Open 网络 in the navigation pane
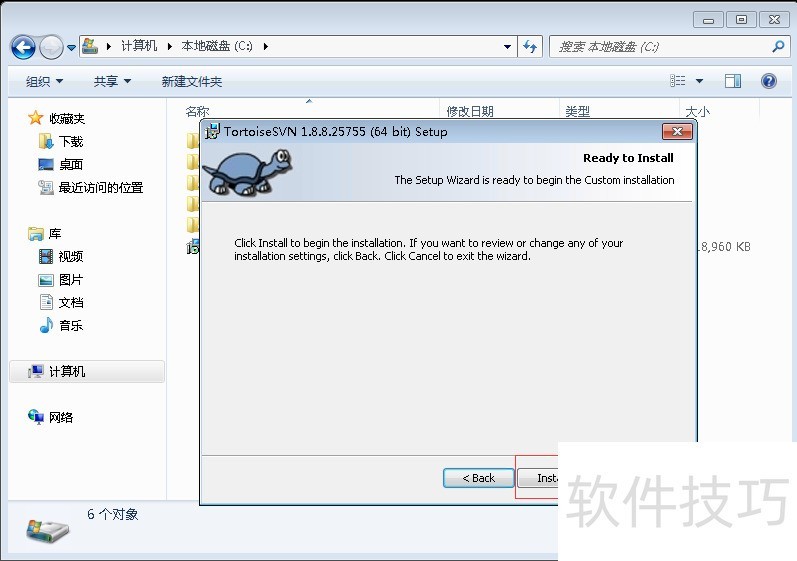797x561 pixels. pyautogui.click(x=60, y=418)
